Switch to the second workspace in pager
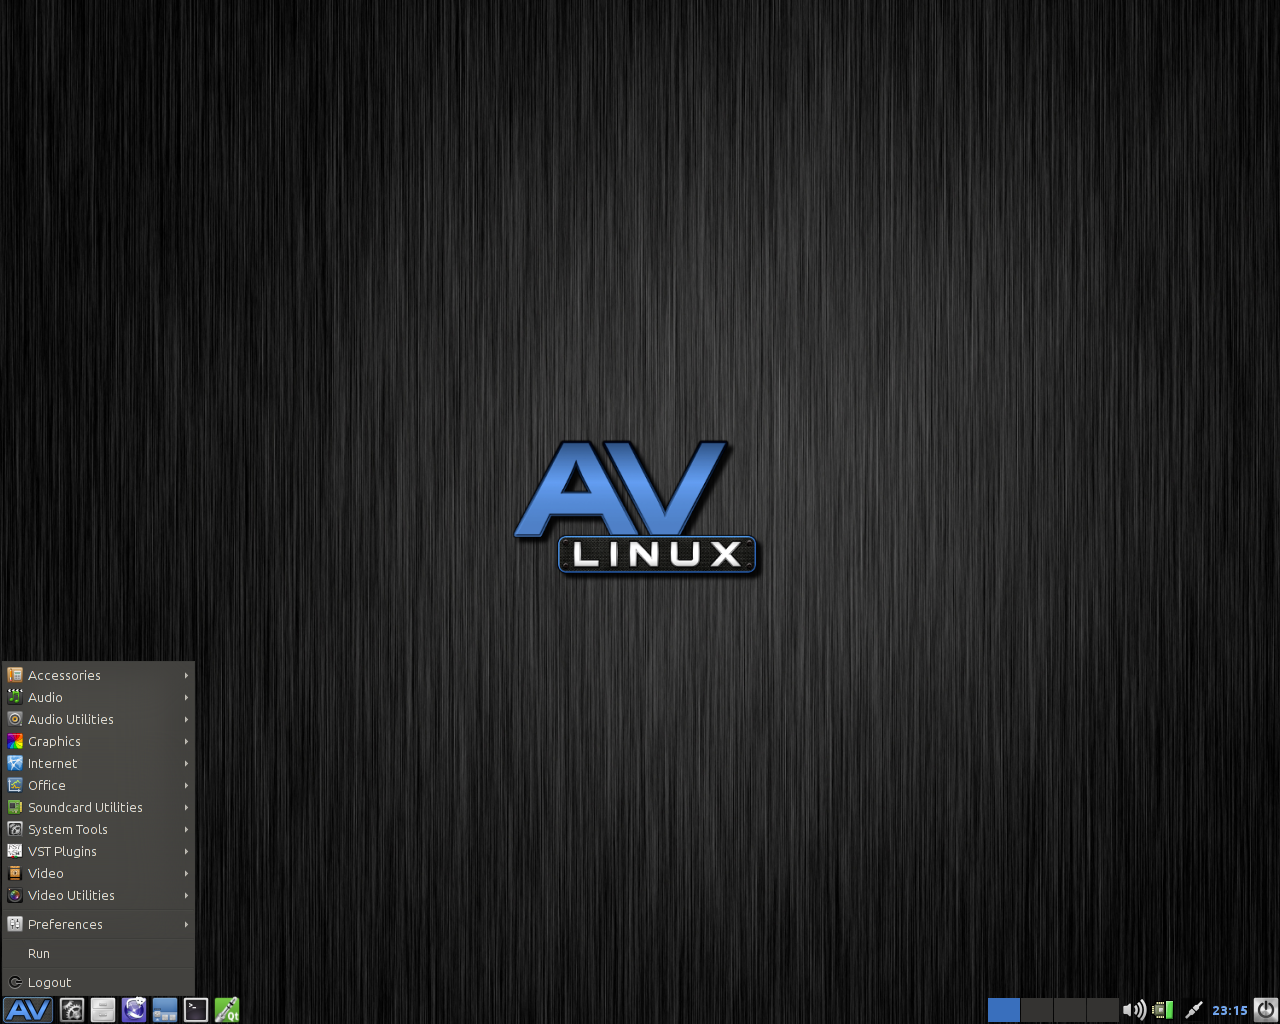 point(1037,1010)
